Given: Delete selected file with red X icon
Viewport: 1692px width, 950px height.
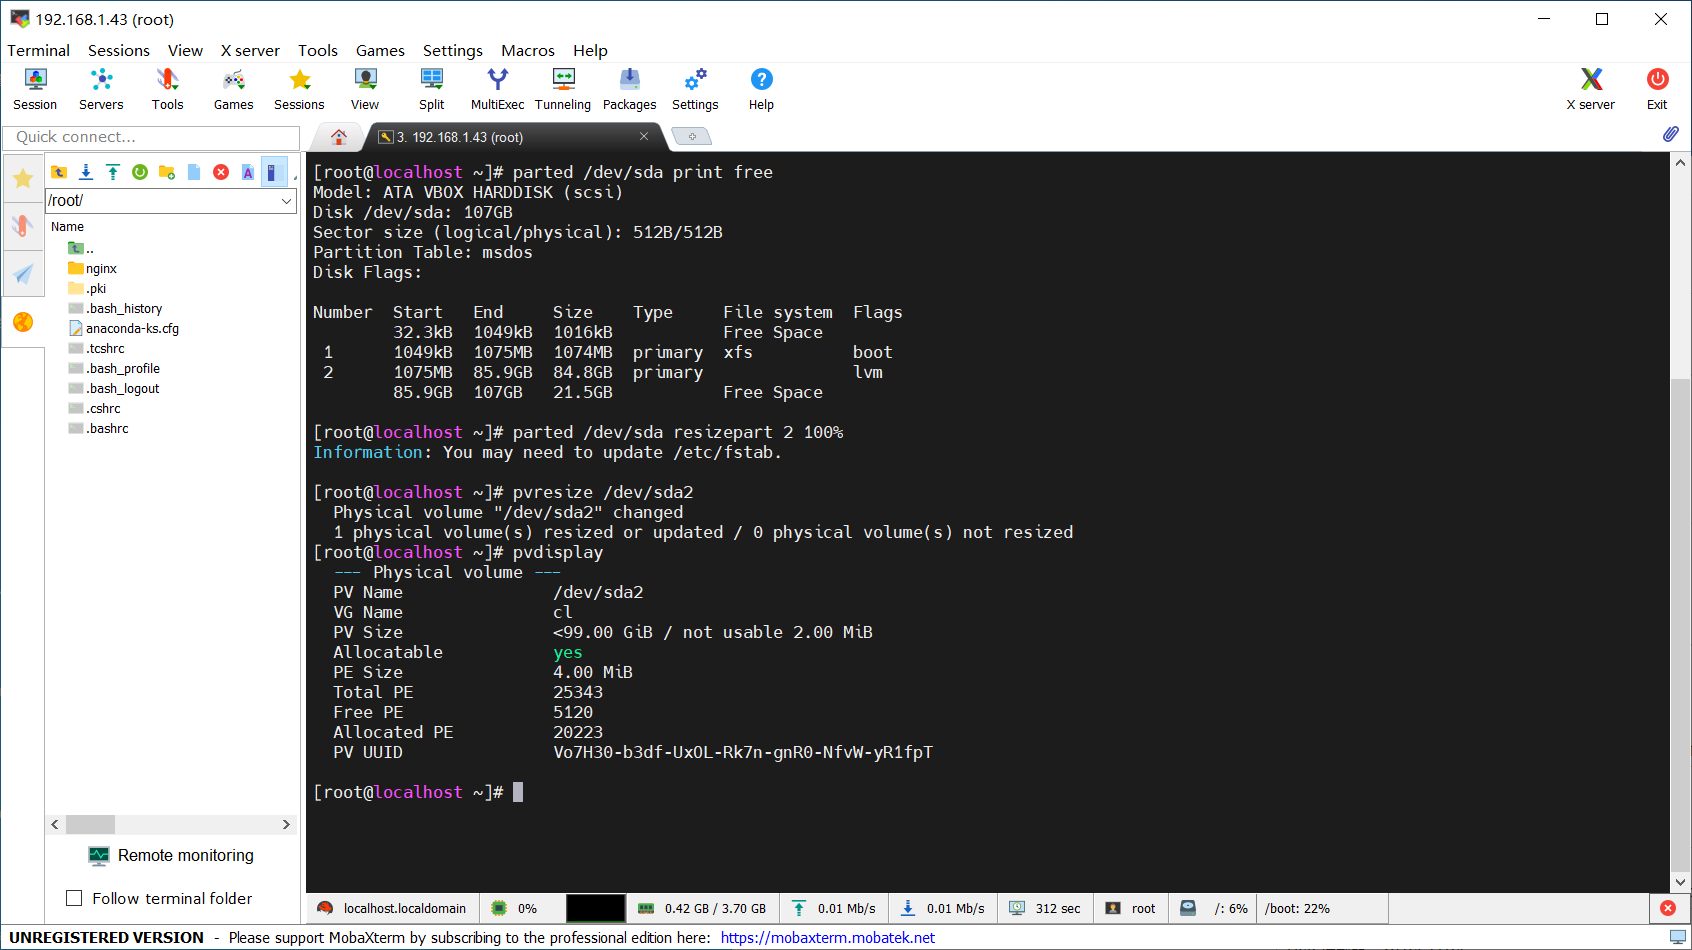Looking at the screenshot, I should (221, 172).
